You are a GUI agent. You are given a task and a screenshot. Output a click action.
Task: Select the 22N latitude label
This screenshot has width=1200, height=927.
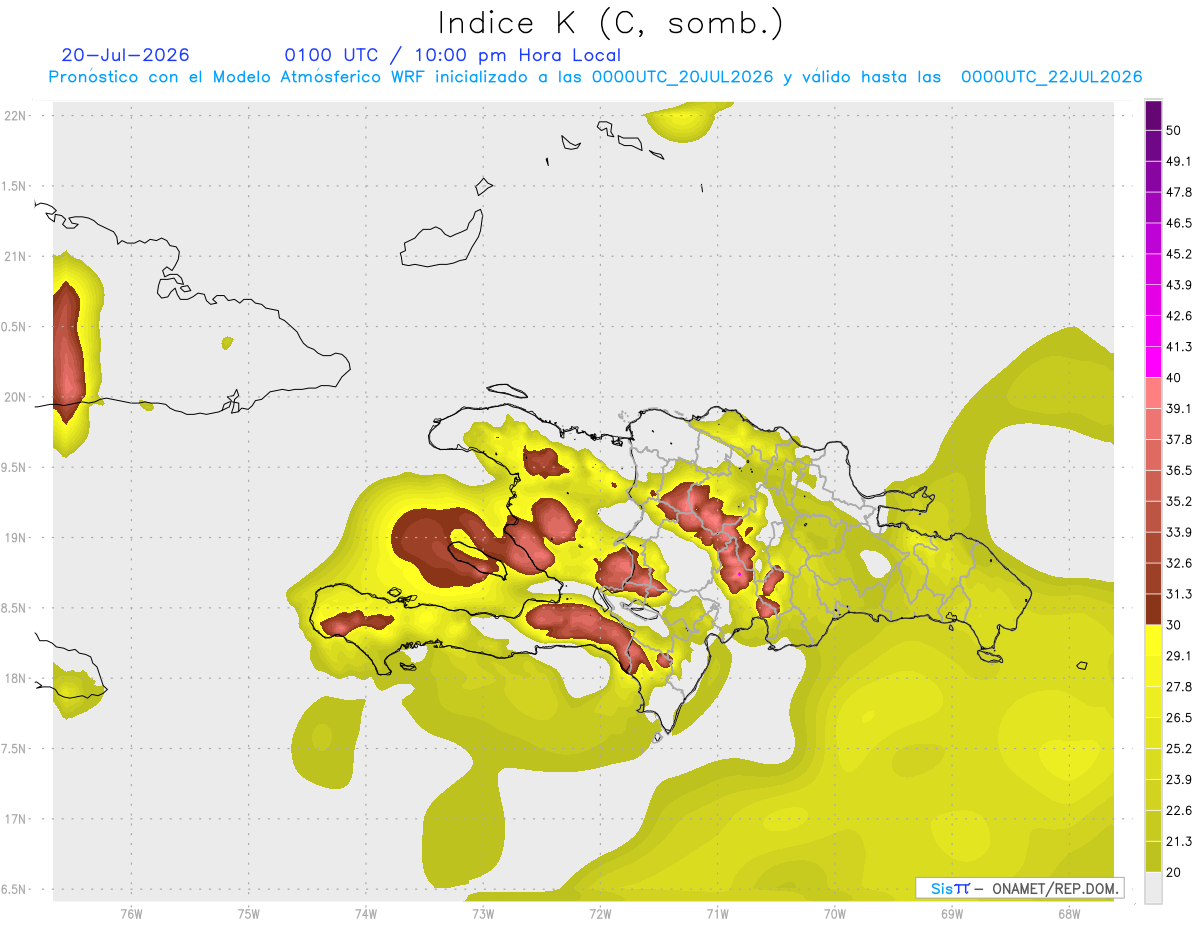(x=16, y=116)
